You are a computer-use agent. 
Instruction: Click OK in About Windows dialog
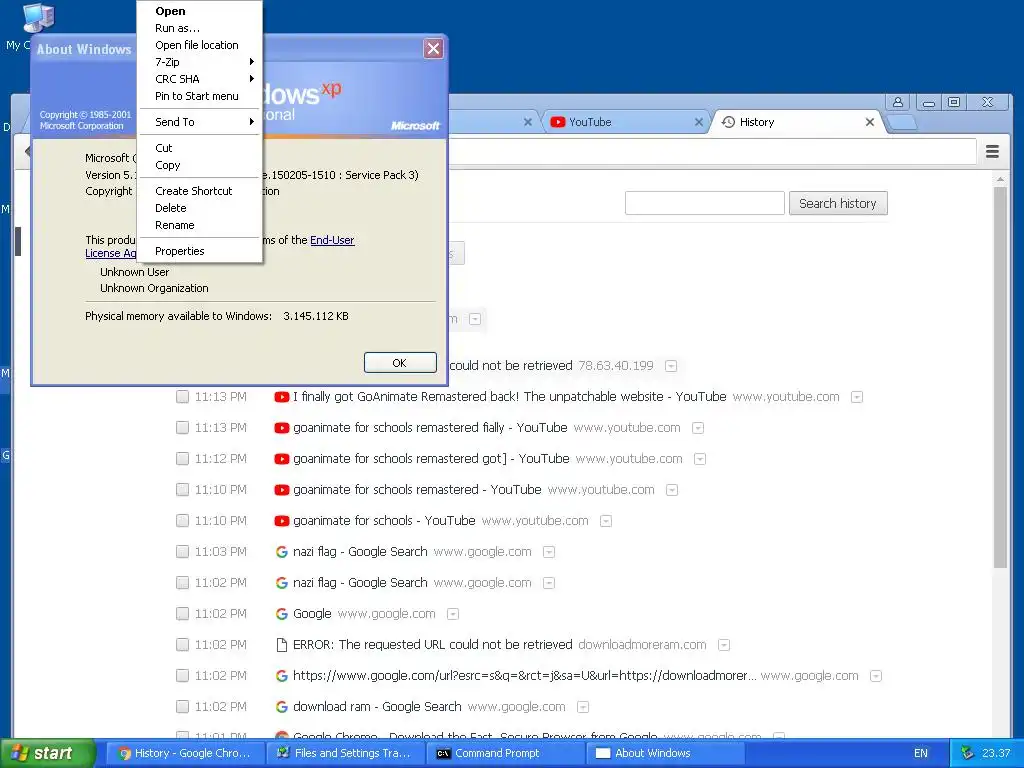[400, 363]
